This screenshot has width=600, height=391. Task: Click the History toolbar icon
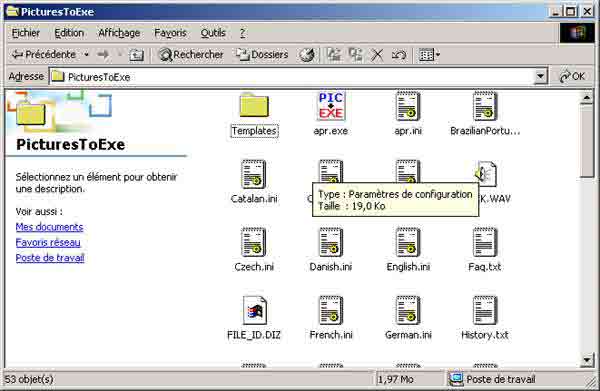[307, 55]
